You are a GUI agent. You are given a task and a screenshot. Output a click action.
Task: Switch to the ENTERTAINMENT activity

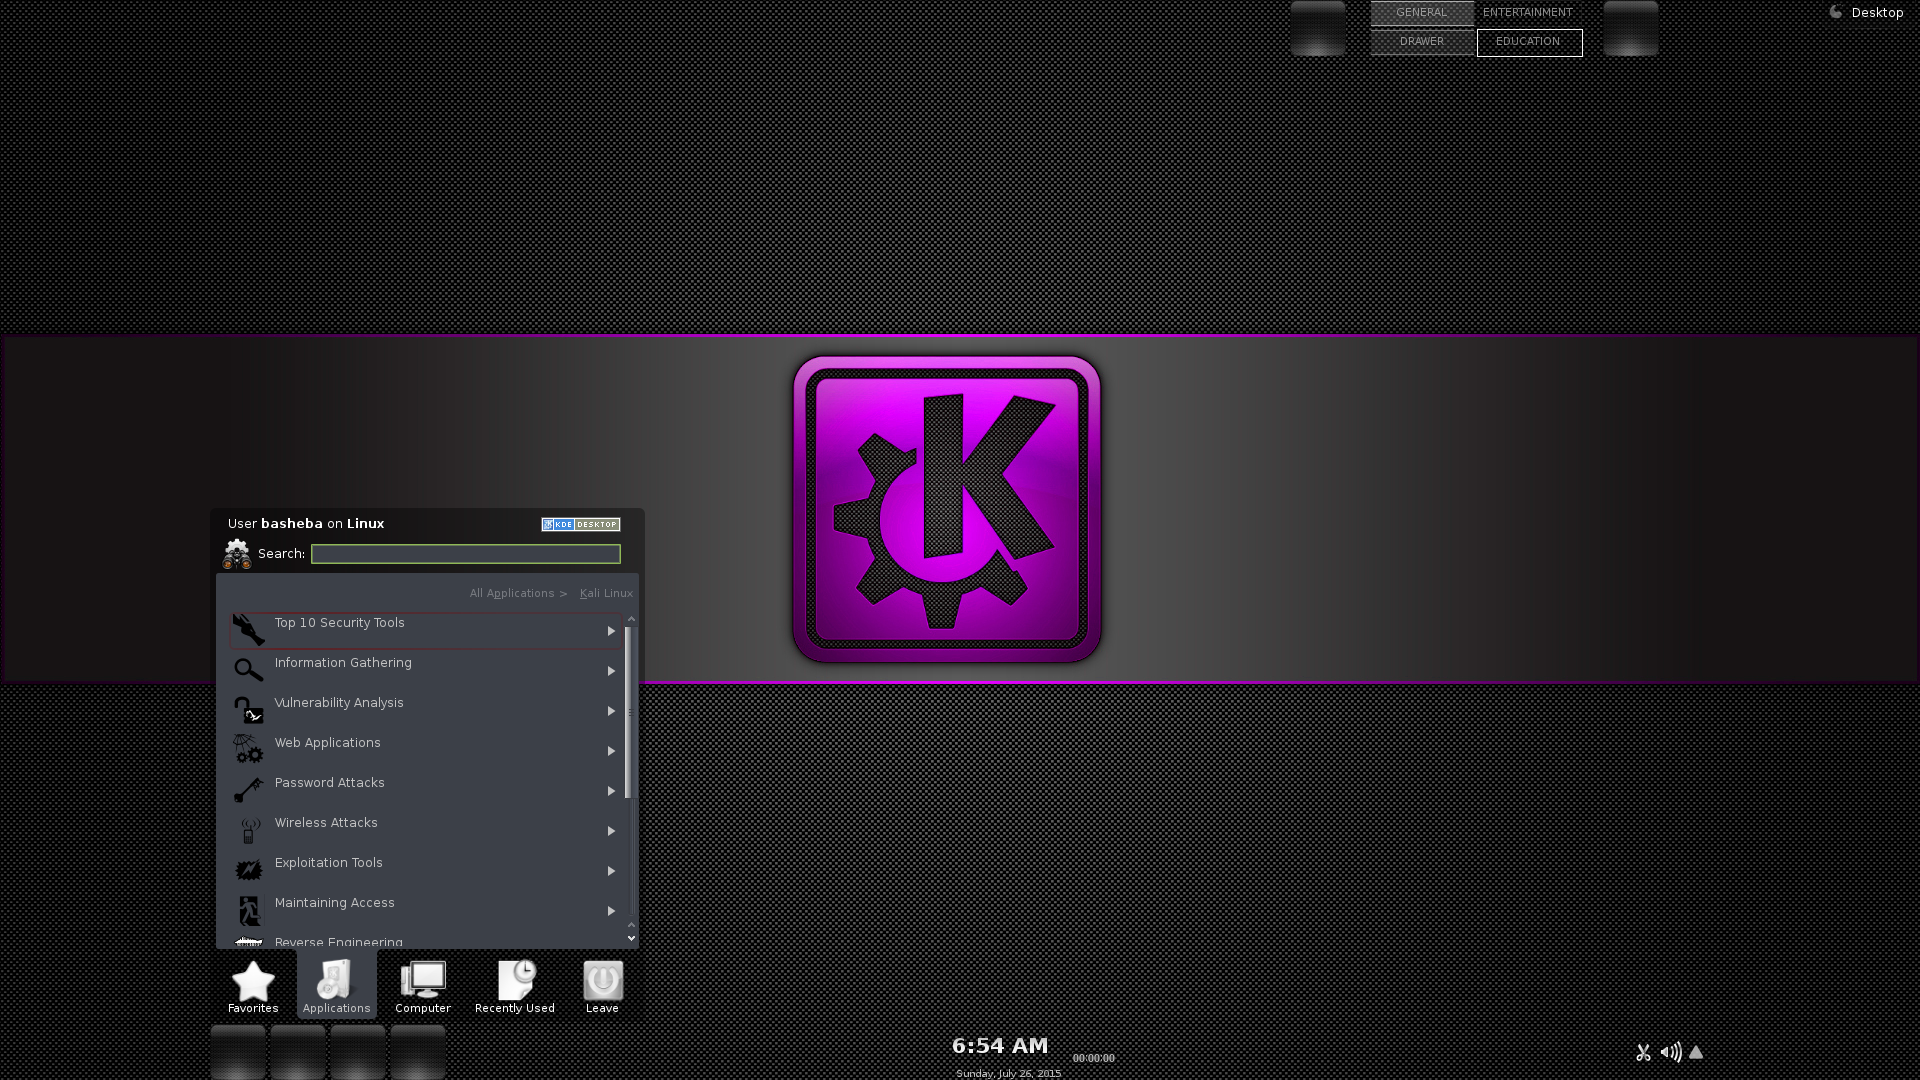[1528, 13]
